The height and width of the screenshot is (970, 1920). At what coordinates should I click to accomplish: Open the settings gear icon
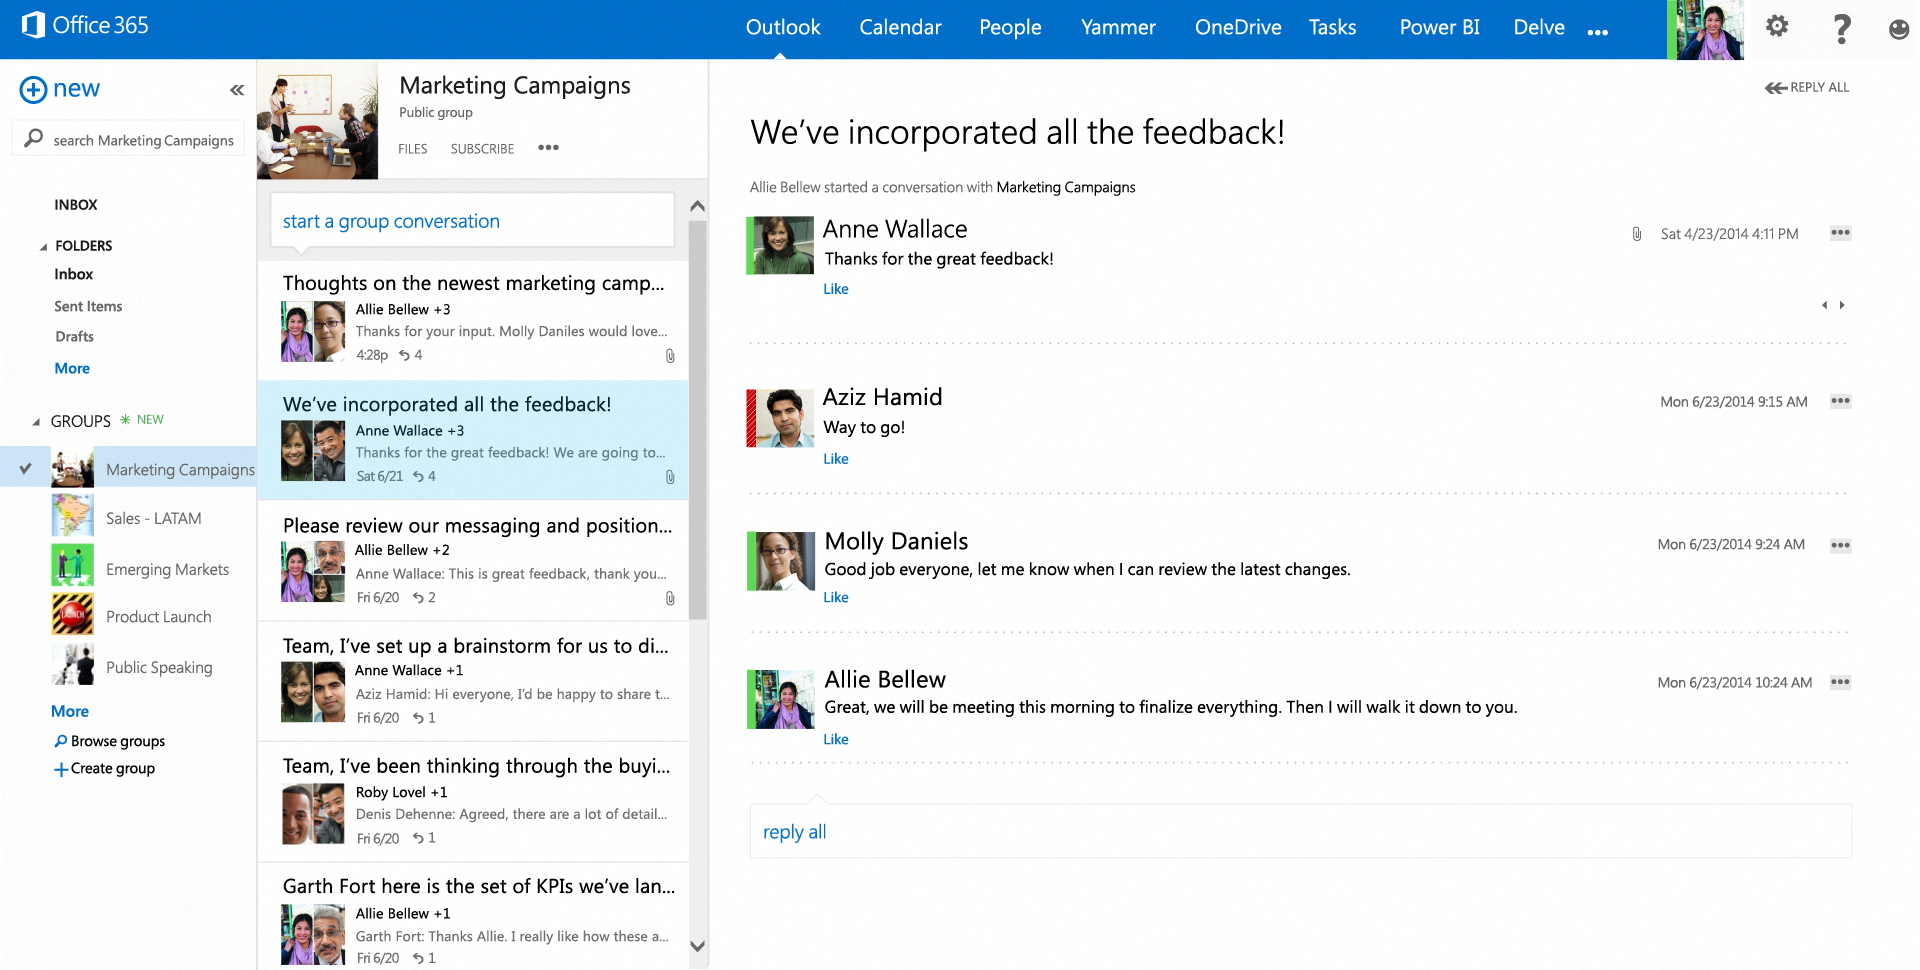click(x=1776, y=27)
